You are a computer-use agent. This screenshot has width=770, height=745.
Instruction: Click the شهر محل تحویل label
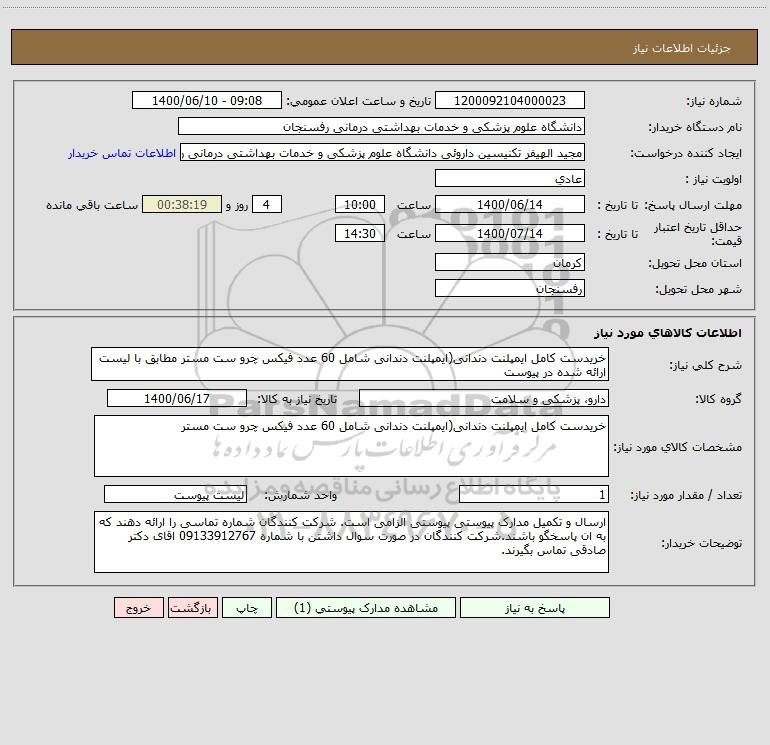tap(699, 289)
